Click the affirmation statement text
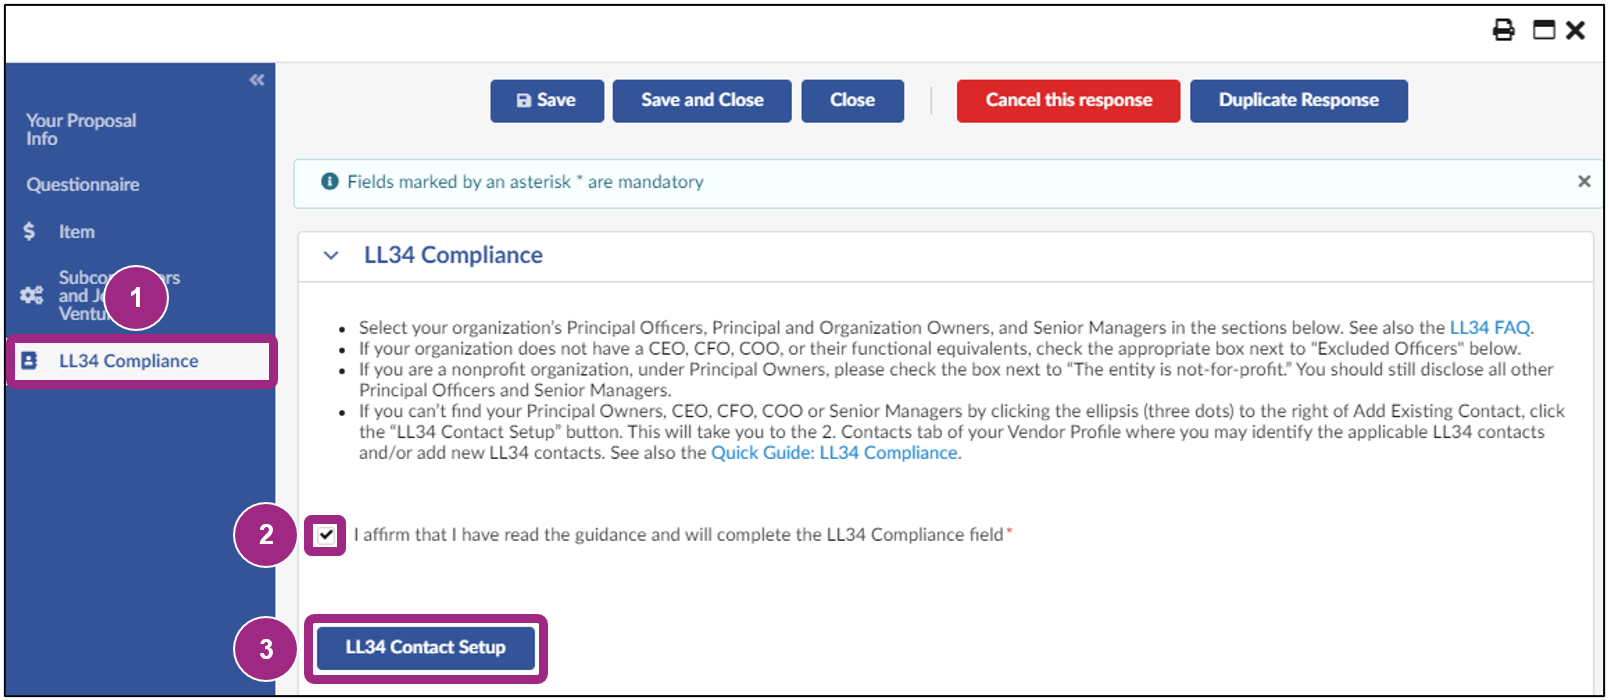Viewport: 1609px width, 700px height. coord(679,535)
